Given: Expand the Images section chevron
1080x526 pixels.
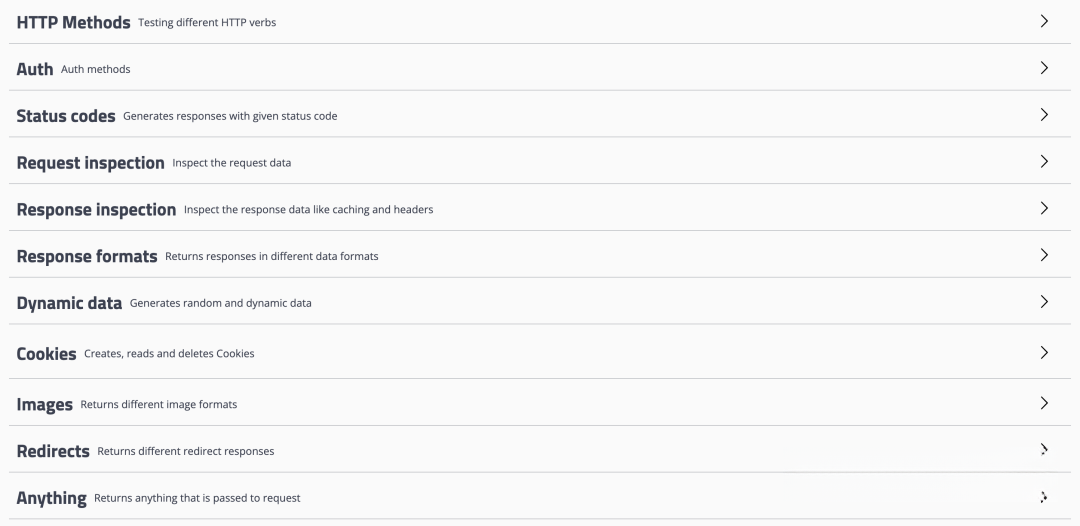Looking at the screenshot, I should click(1044, 403).
